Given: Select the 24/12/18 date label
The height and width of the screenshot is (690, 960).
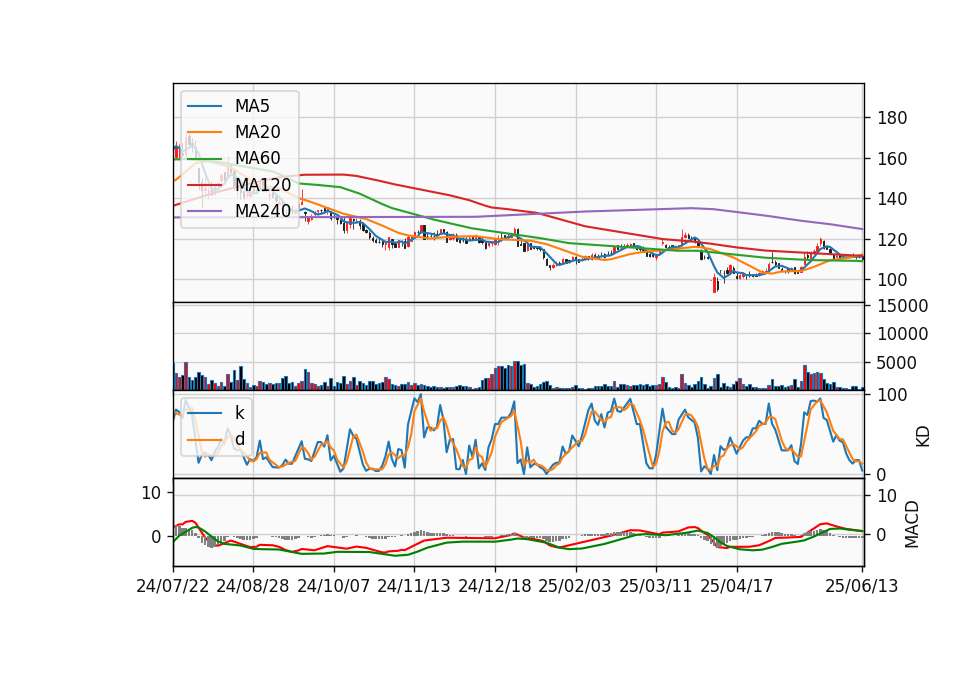Looking at the screenshot, I should tap(495, 586).
